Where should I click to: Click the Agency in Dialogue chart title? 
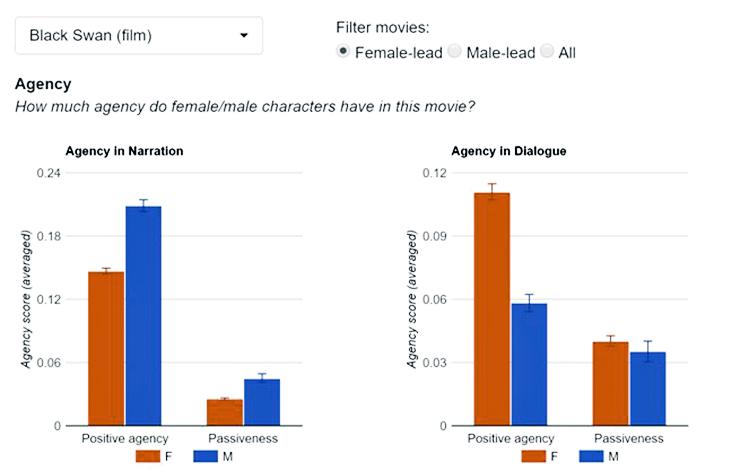click(x=509, y=151)
